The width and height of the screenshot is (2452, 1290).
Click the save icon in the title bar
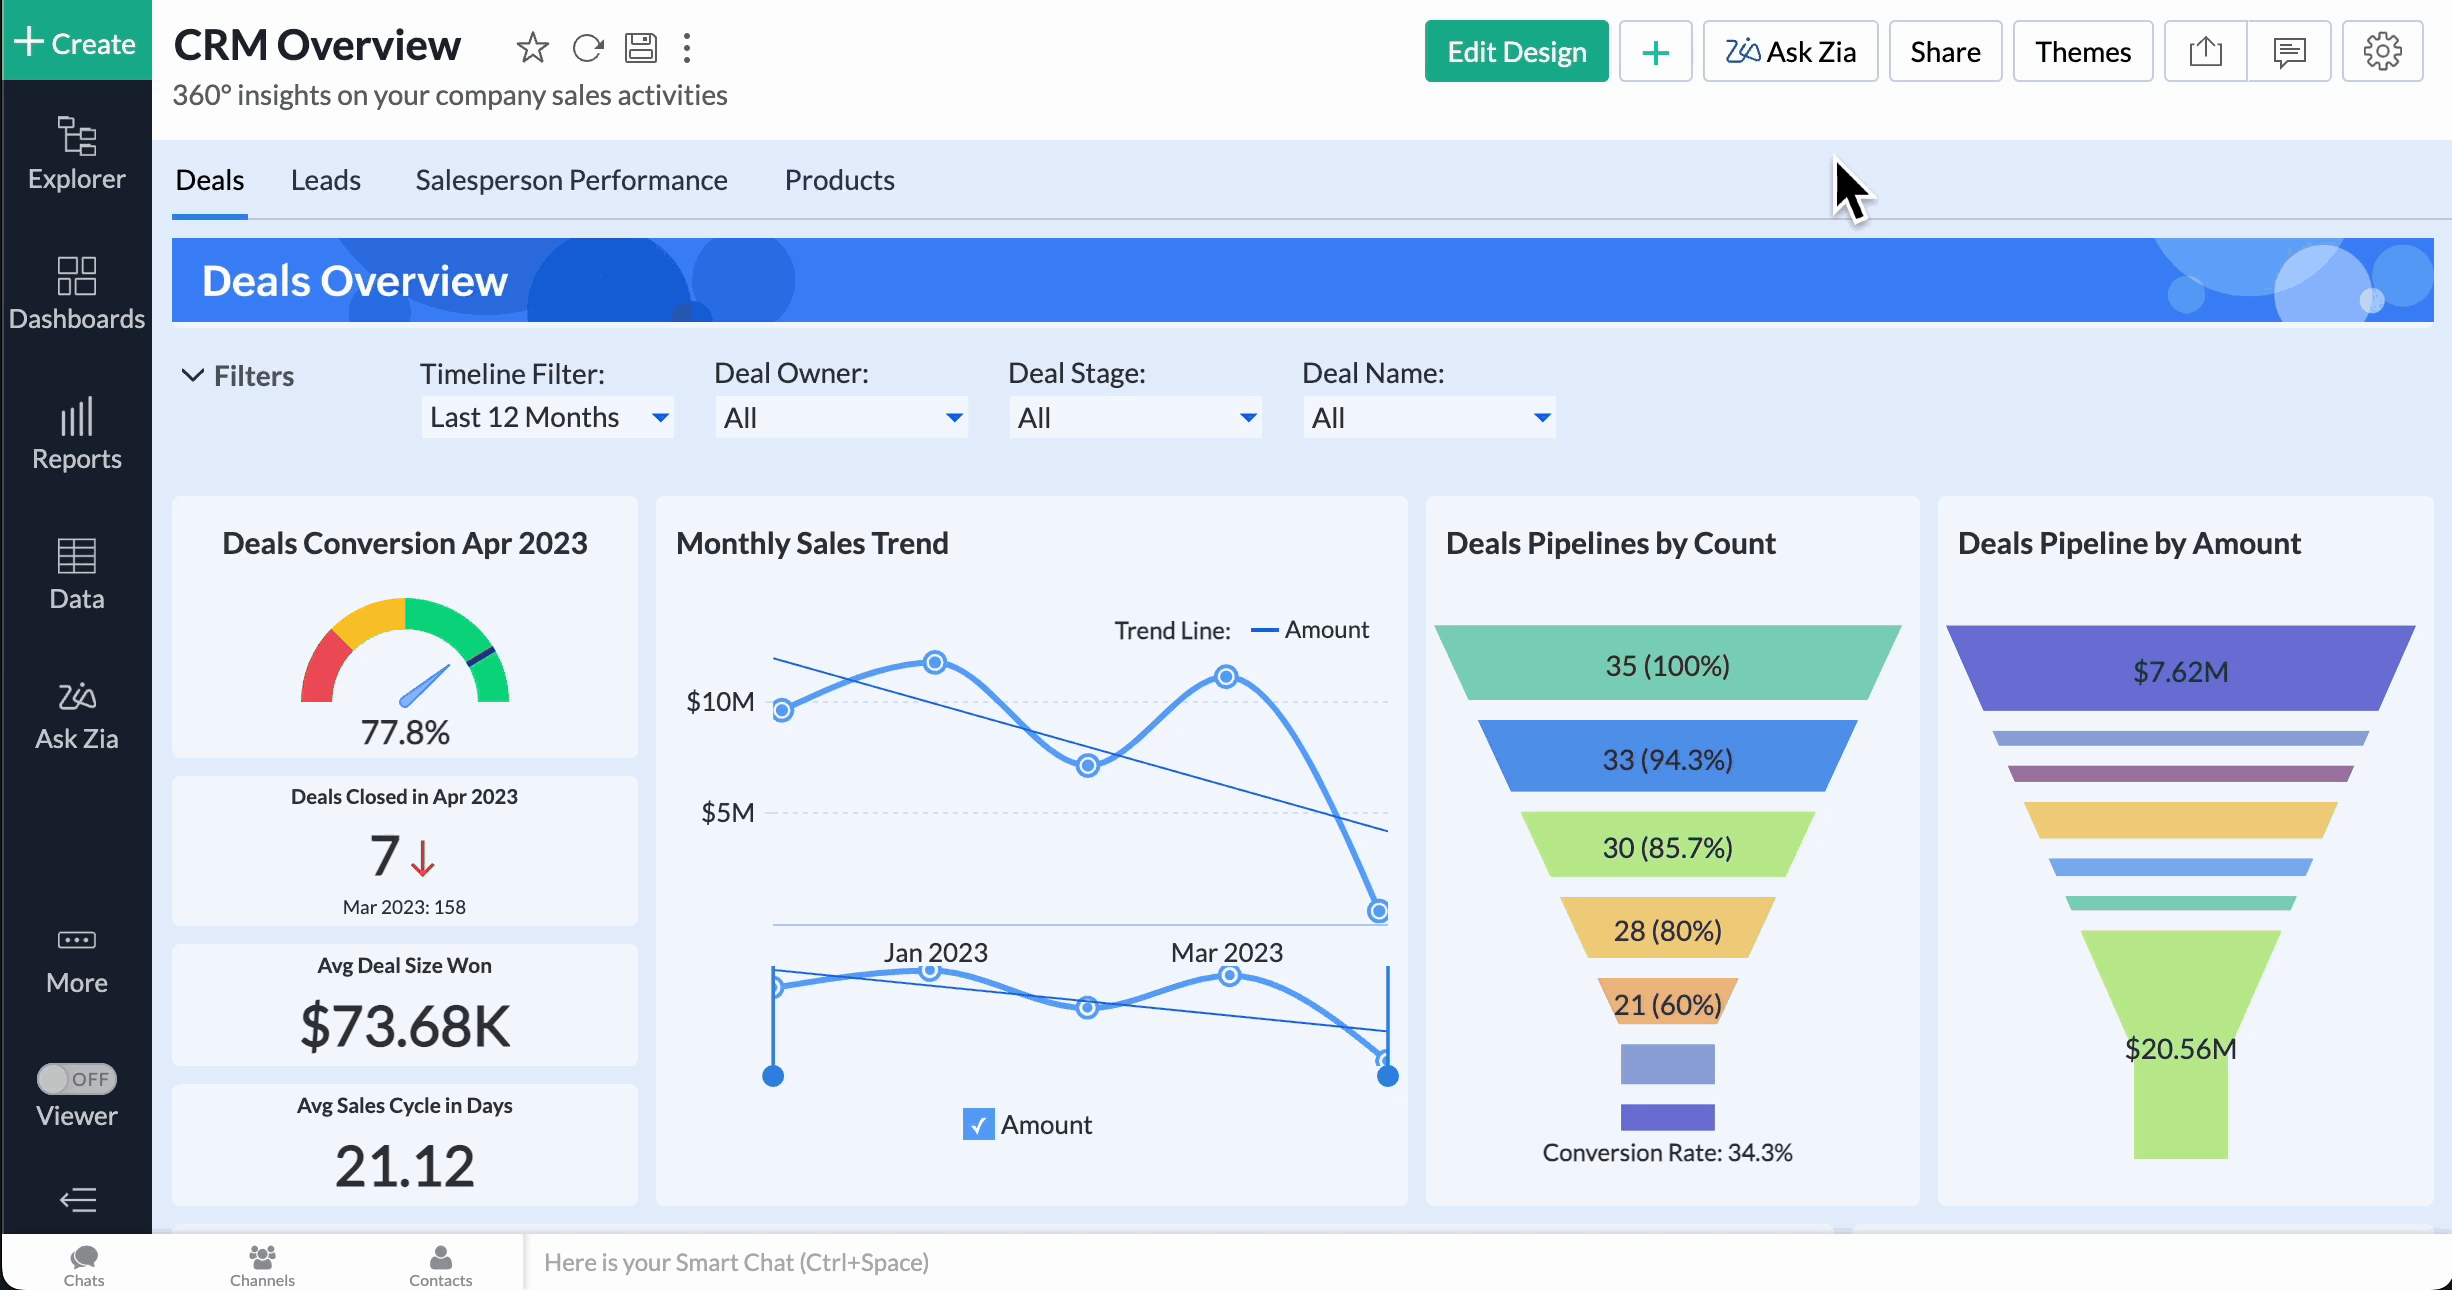tap(640, 47)
